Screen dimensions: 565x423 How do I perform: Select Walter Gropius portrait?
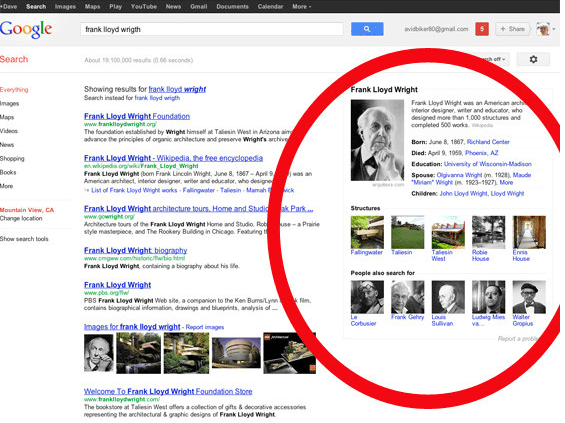click(x=529, y=297)
